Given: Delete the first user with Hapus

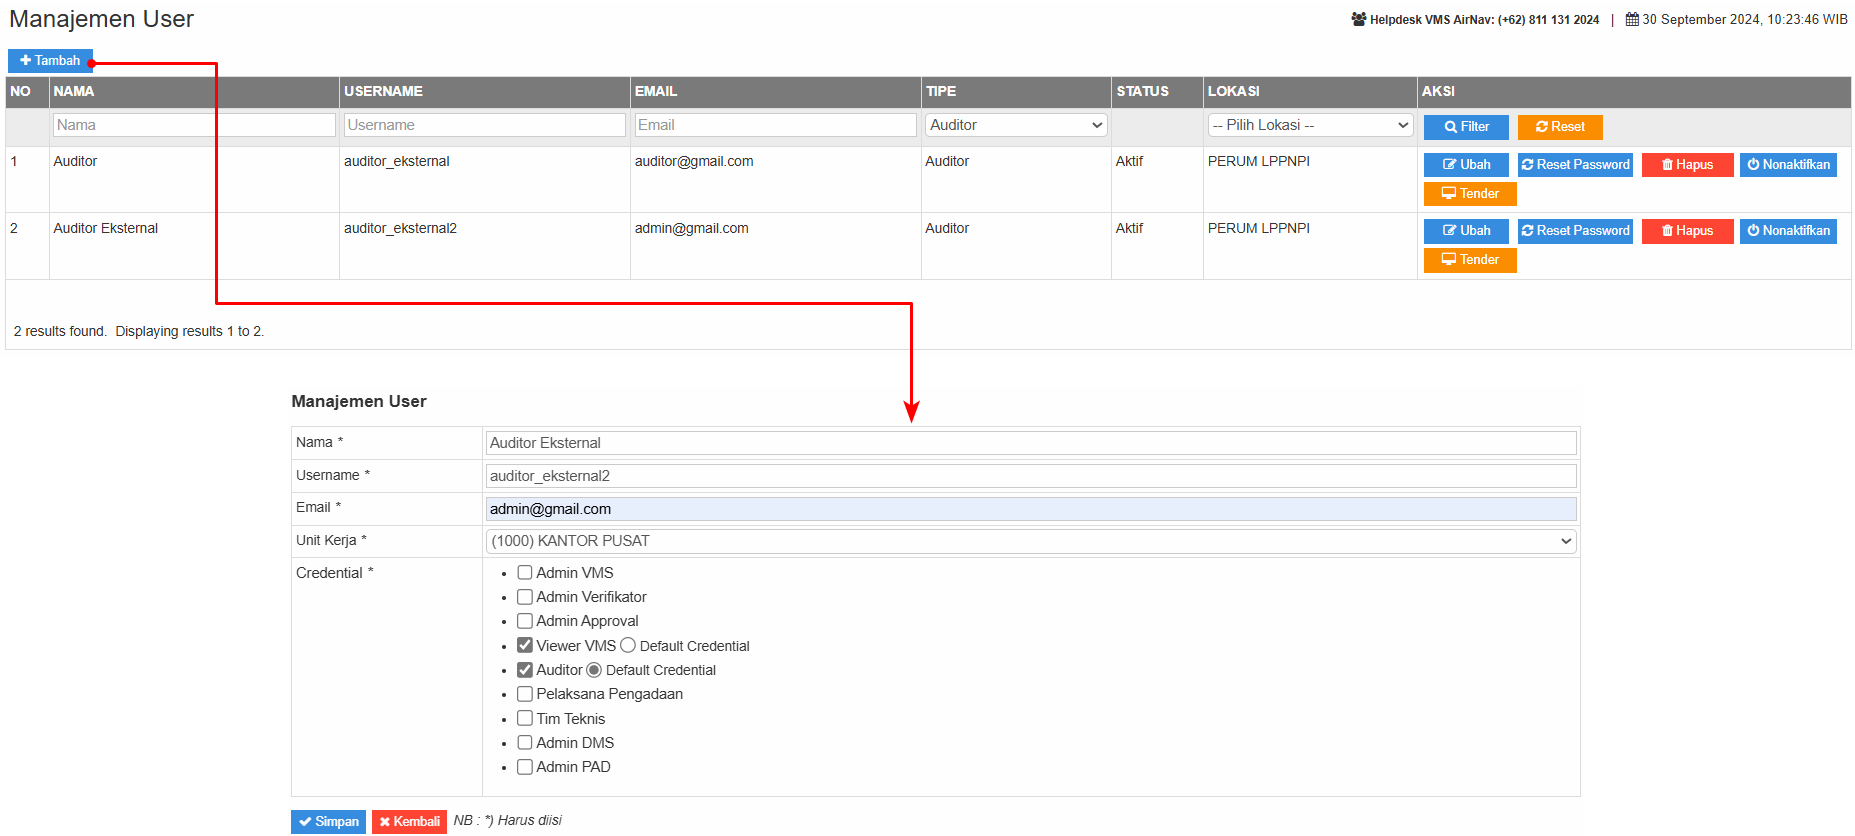Looking at the screenshot, I should pos(1686,165).
